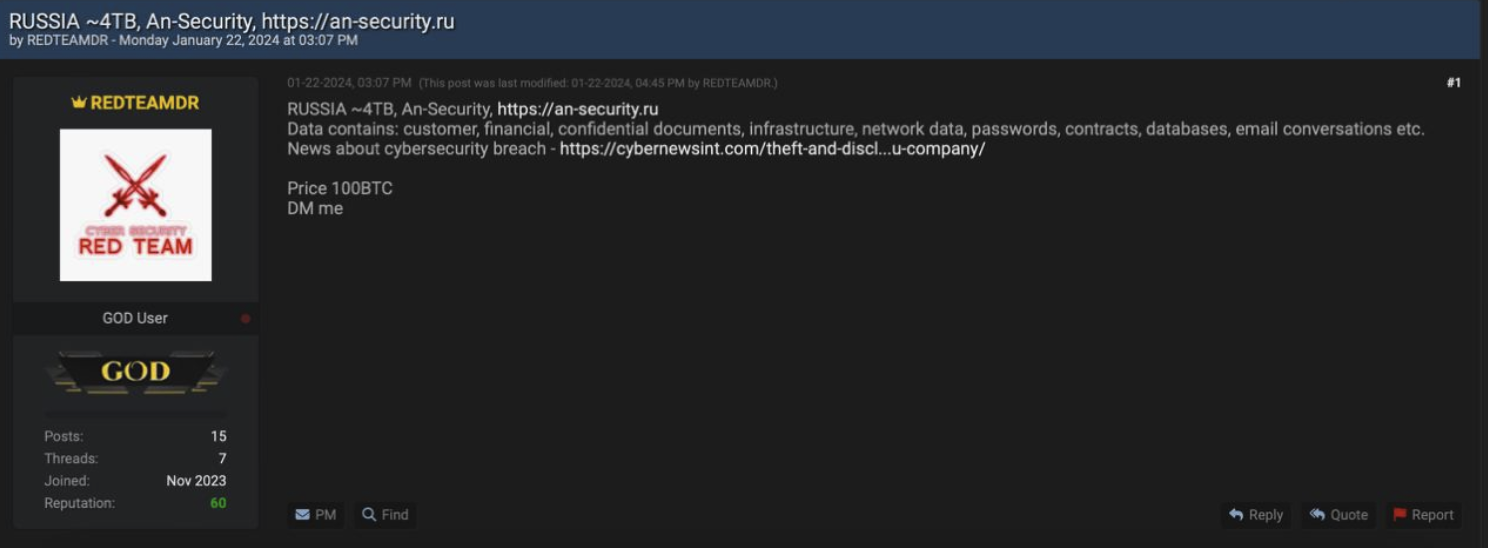The width and height of the screenshot is (1488, 548).
Task: Click the magnifier Find icon
Action: point(369,515)
